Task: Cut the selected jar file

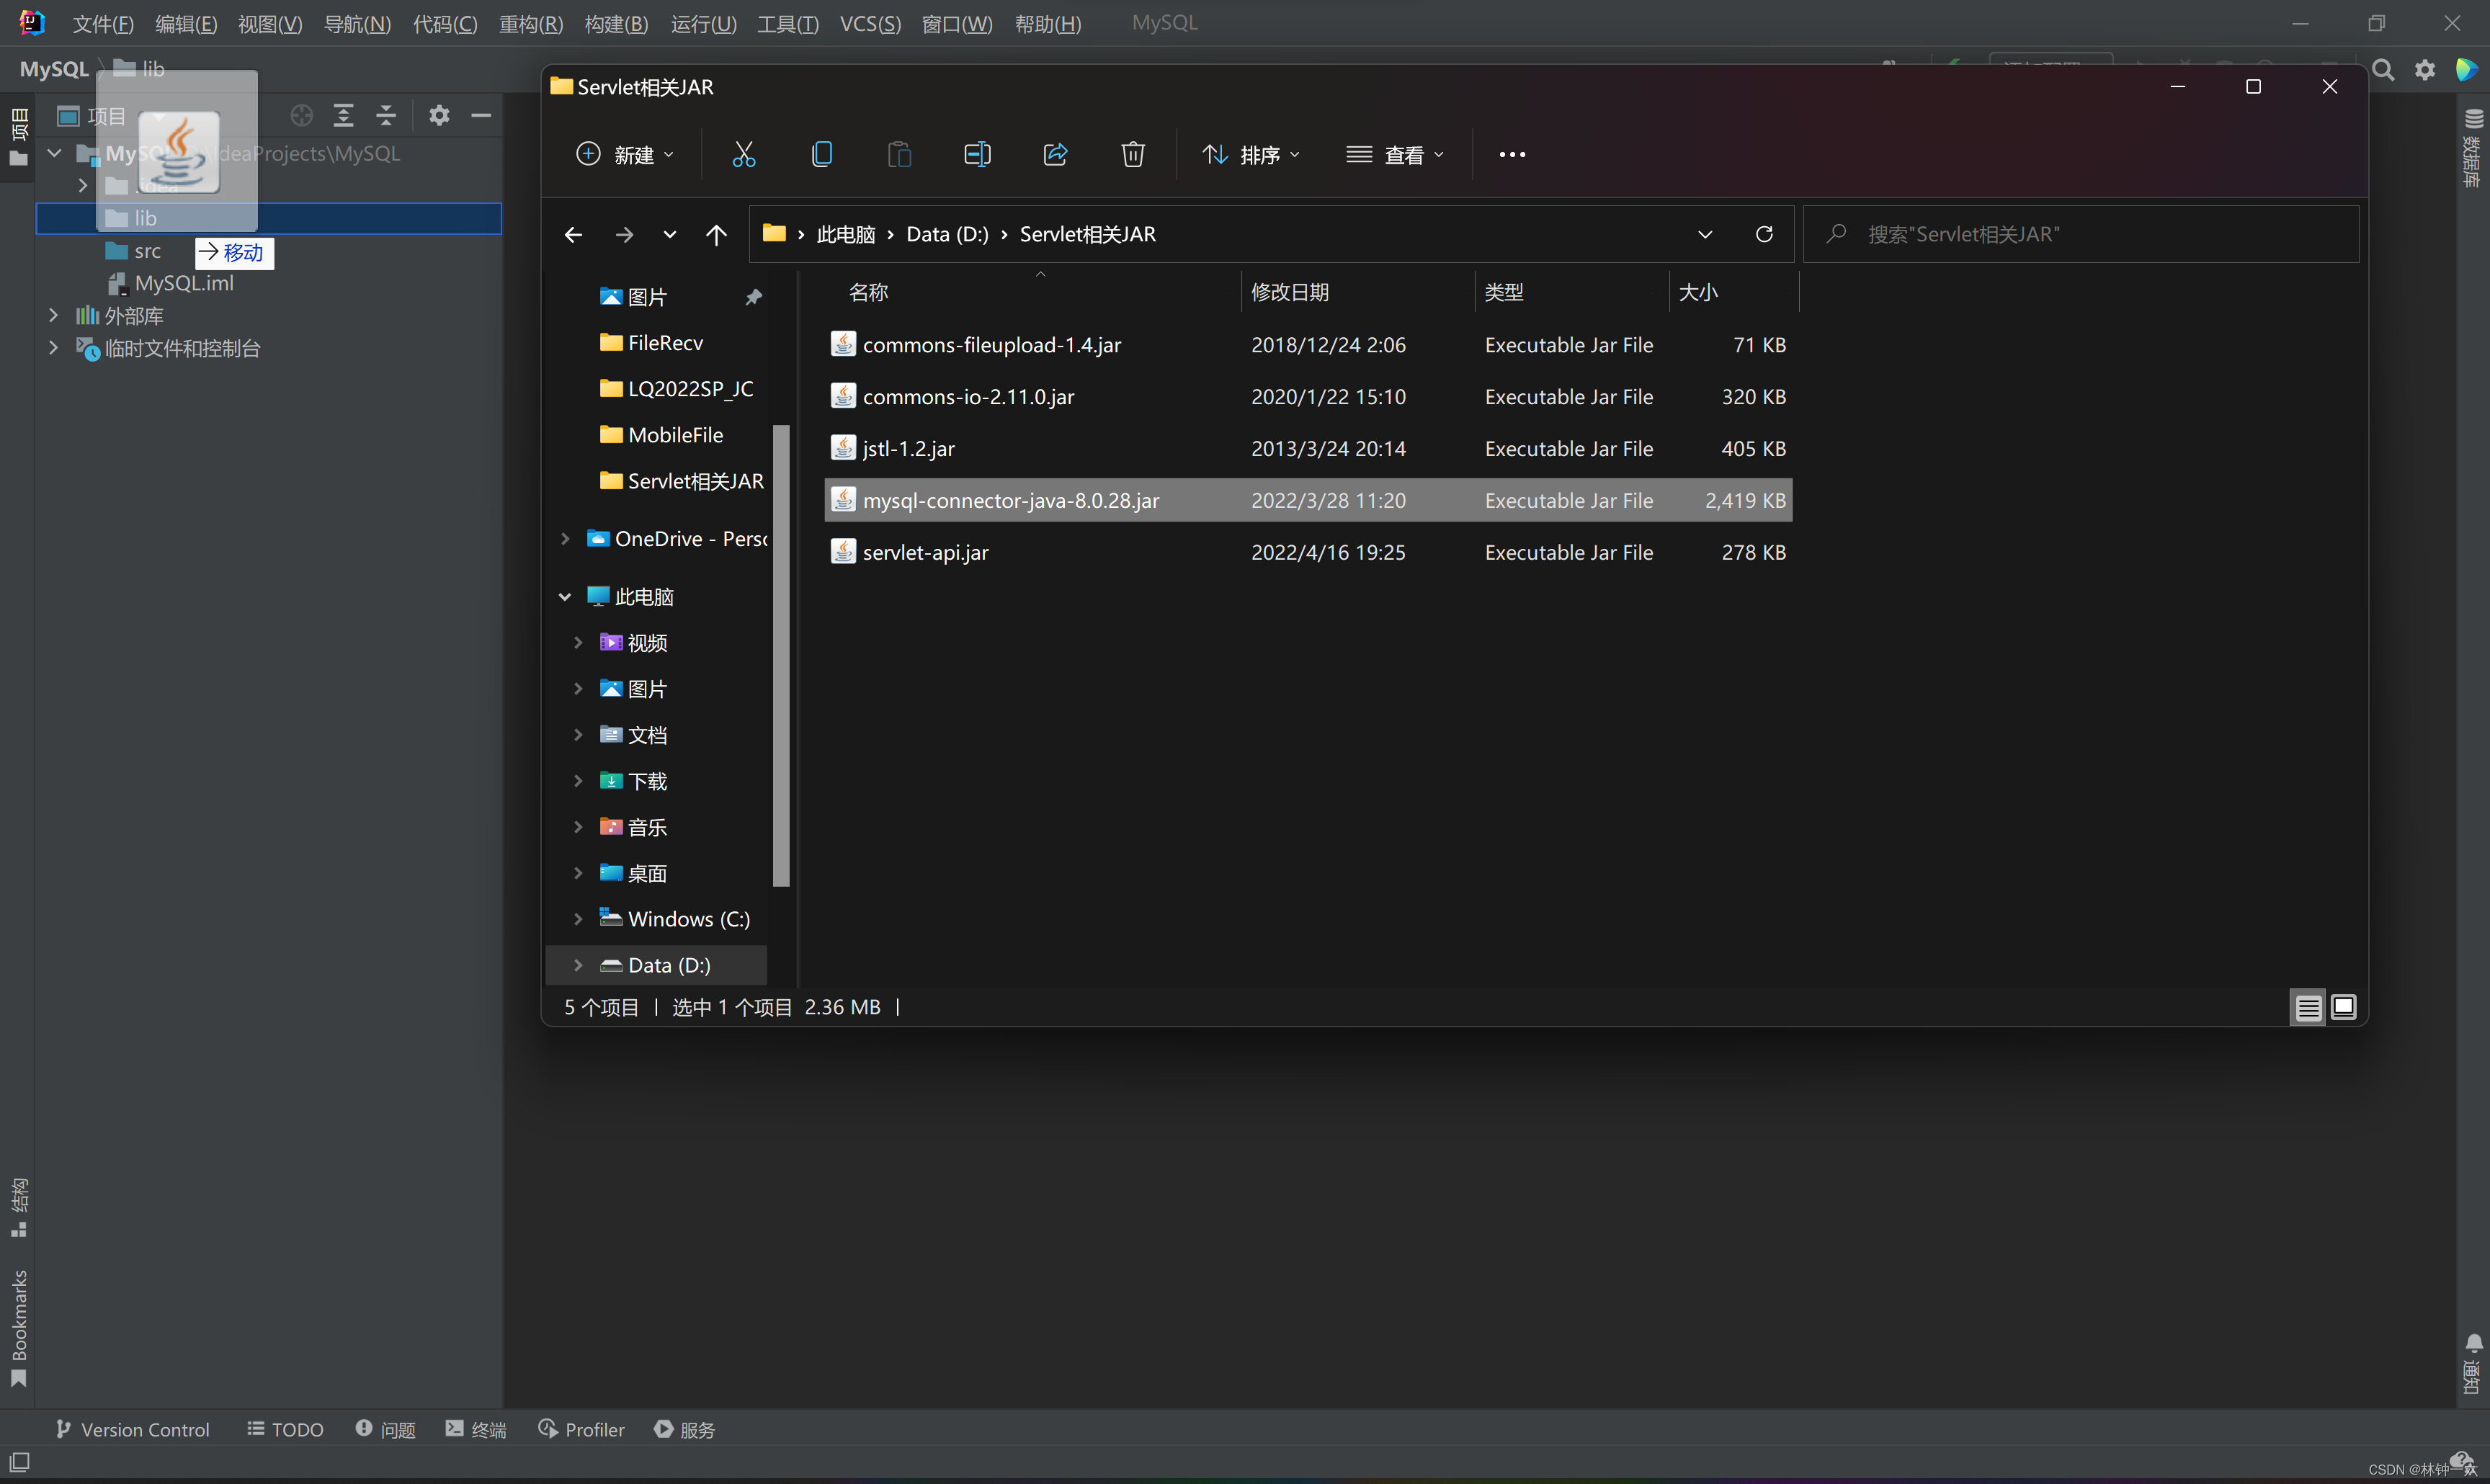Action: [x=744, y=154]
